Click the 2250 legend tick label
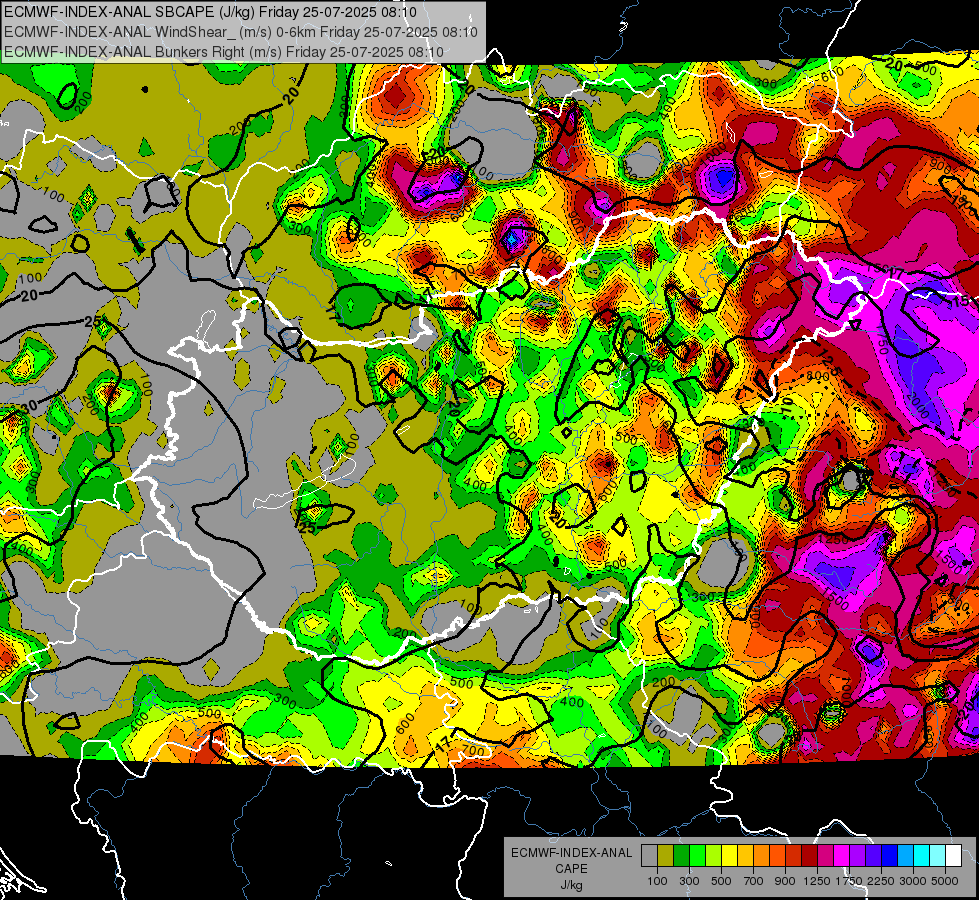Image resolution: width=979 pixels, height=900 pixels. [x=881, y=881]
